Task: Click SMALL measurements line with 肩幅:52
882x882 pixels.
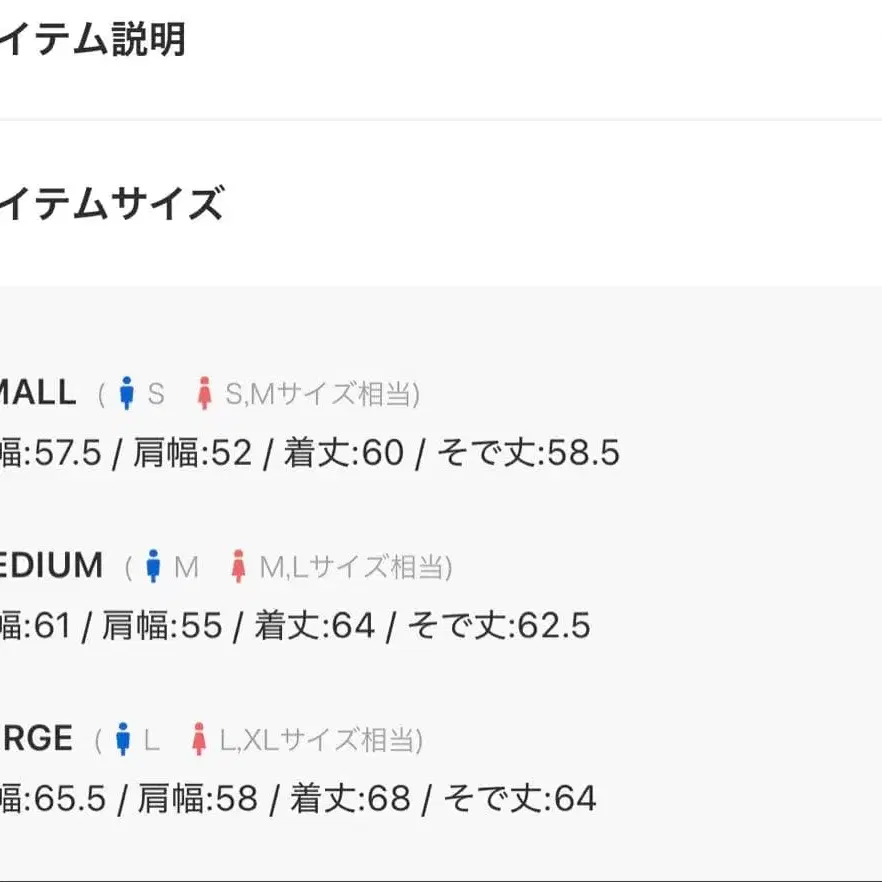Action: pos(310,454)
